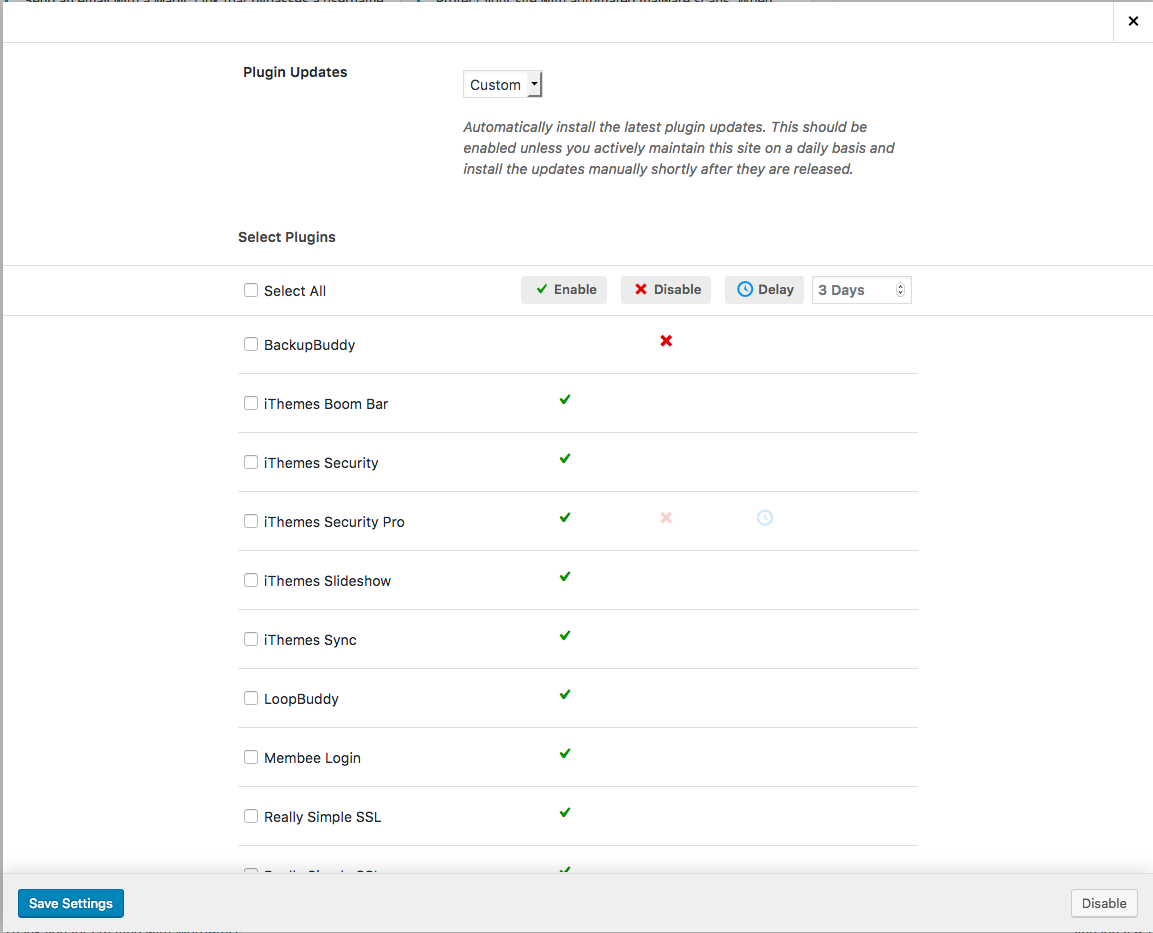Image resolution: width=1153 pixels, height=933 pixels.
Task: Click the green check for iThemes Slideshow
Action: 565,576
